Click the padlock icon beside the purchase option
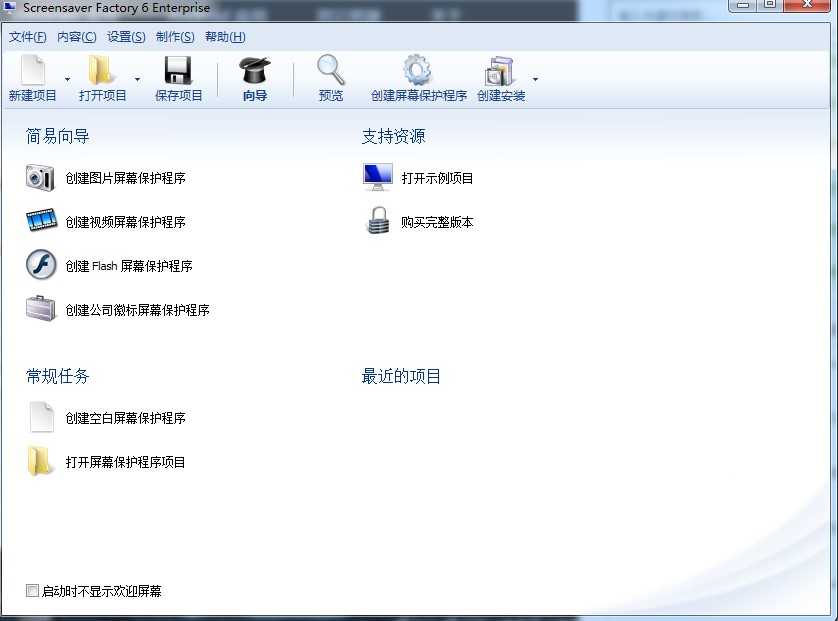 click(376, 221)
